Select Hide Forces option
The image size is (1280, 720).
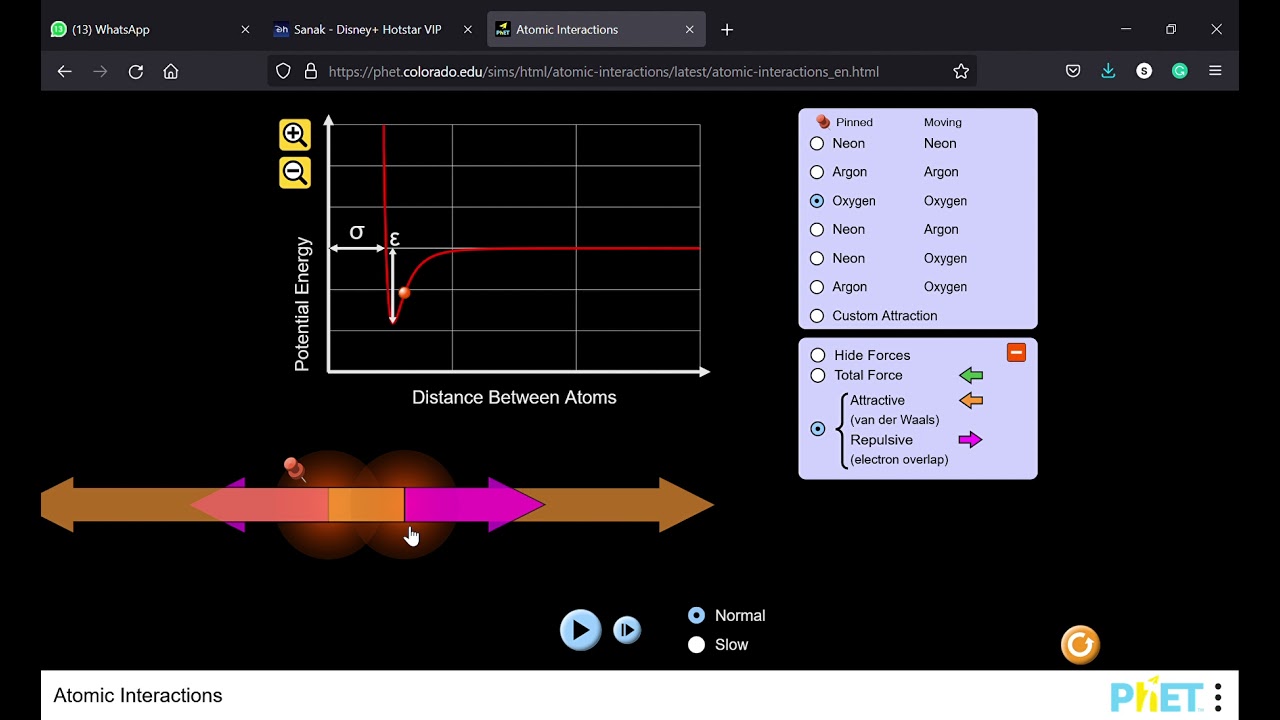pos(818,355)
